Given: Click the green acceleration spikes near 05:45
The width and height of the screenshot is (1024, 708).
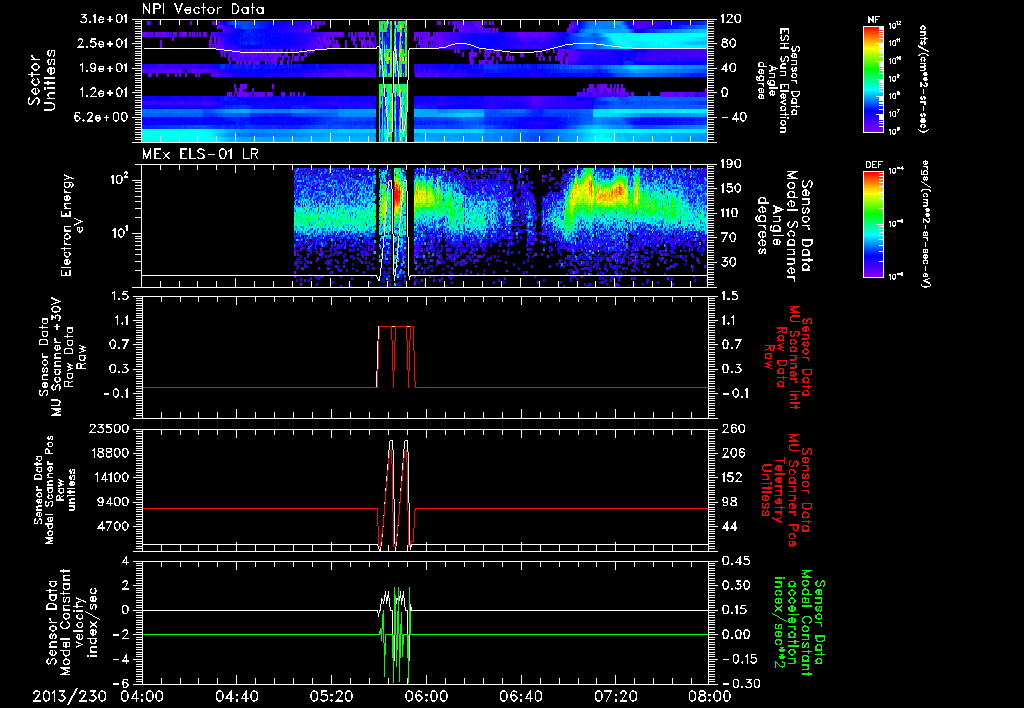Looking at the screenshot, I should pos(396,634).
